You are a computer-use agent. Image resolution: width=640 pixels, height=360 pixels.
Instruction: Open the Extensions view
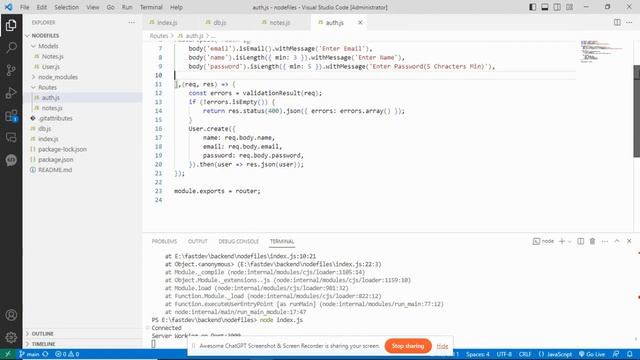pyautogui.click(x=11, y=116)
